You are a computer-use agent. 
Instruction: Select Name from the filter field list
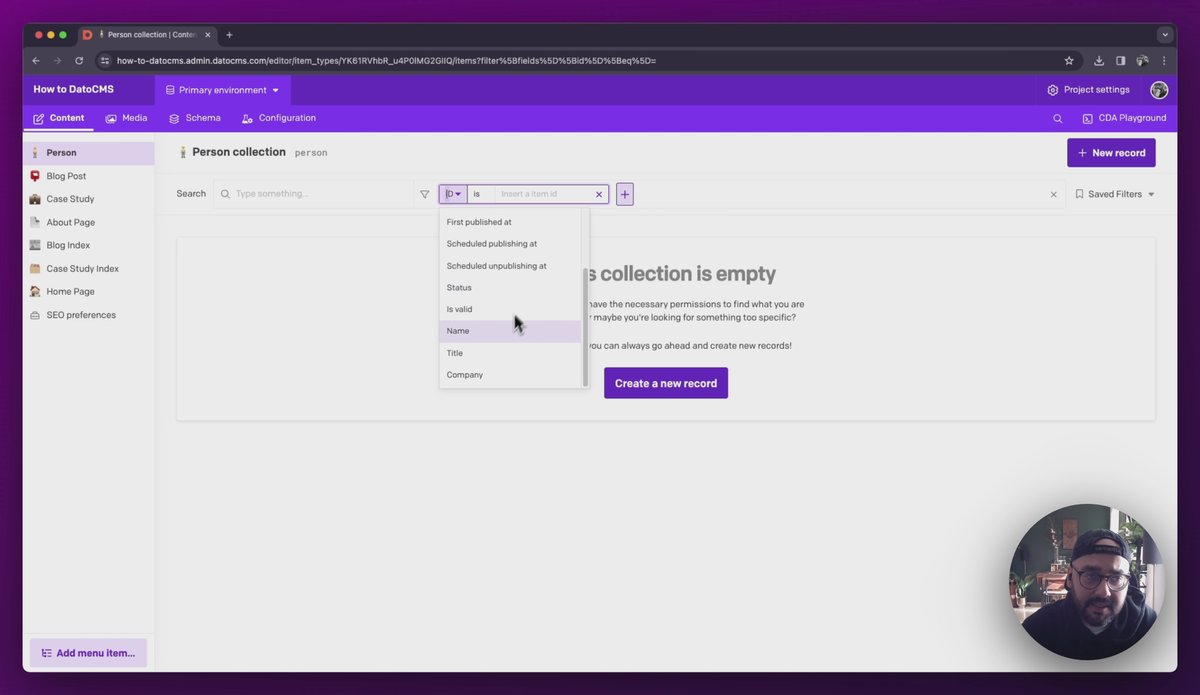click(458, 331)
